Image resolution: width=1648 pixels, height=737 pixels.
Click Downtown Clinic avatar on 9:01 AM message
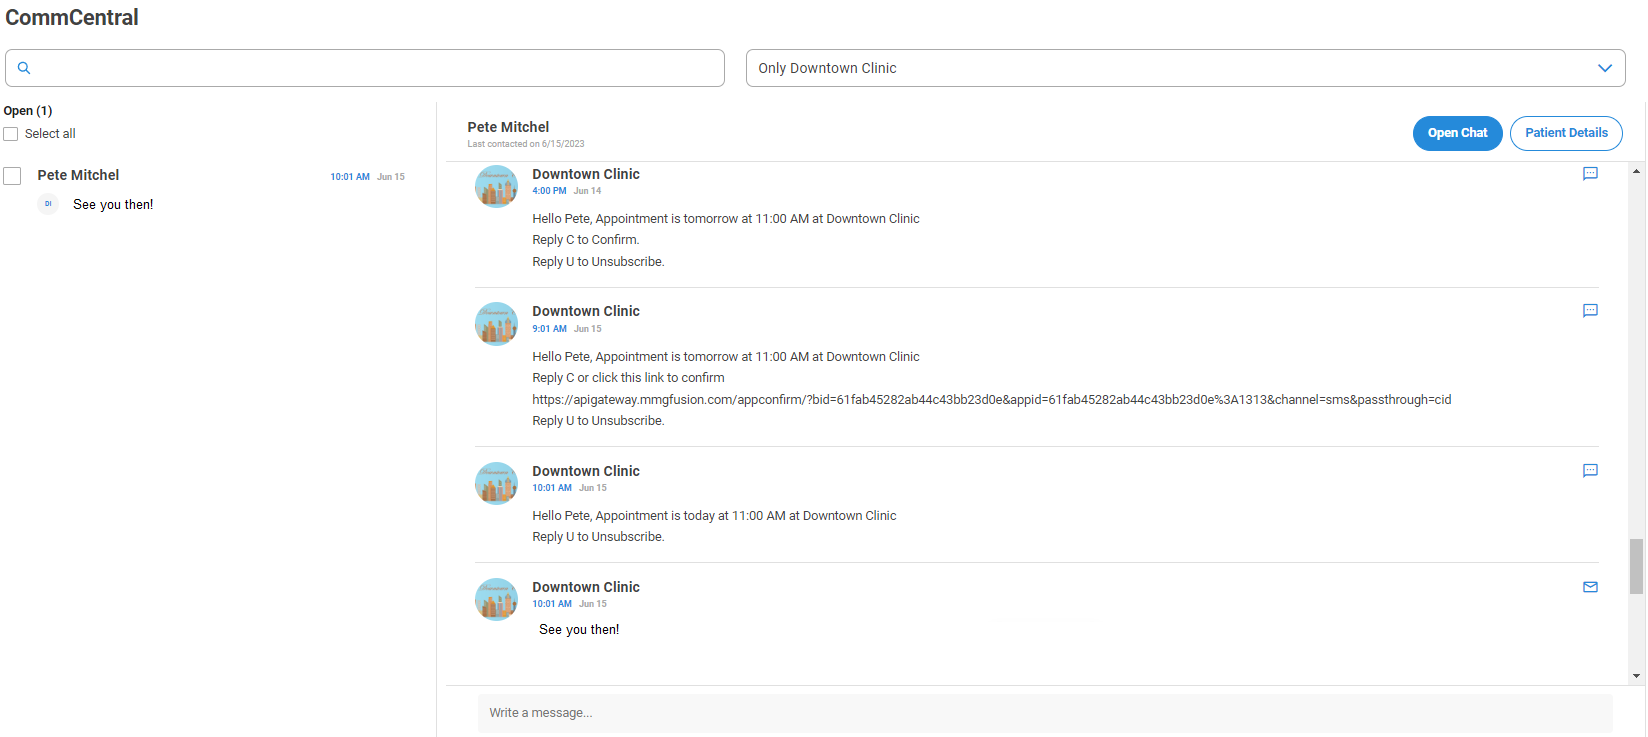coord(496,324)
